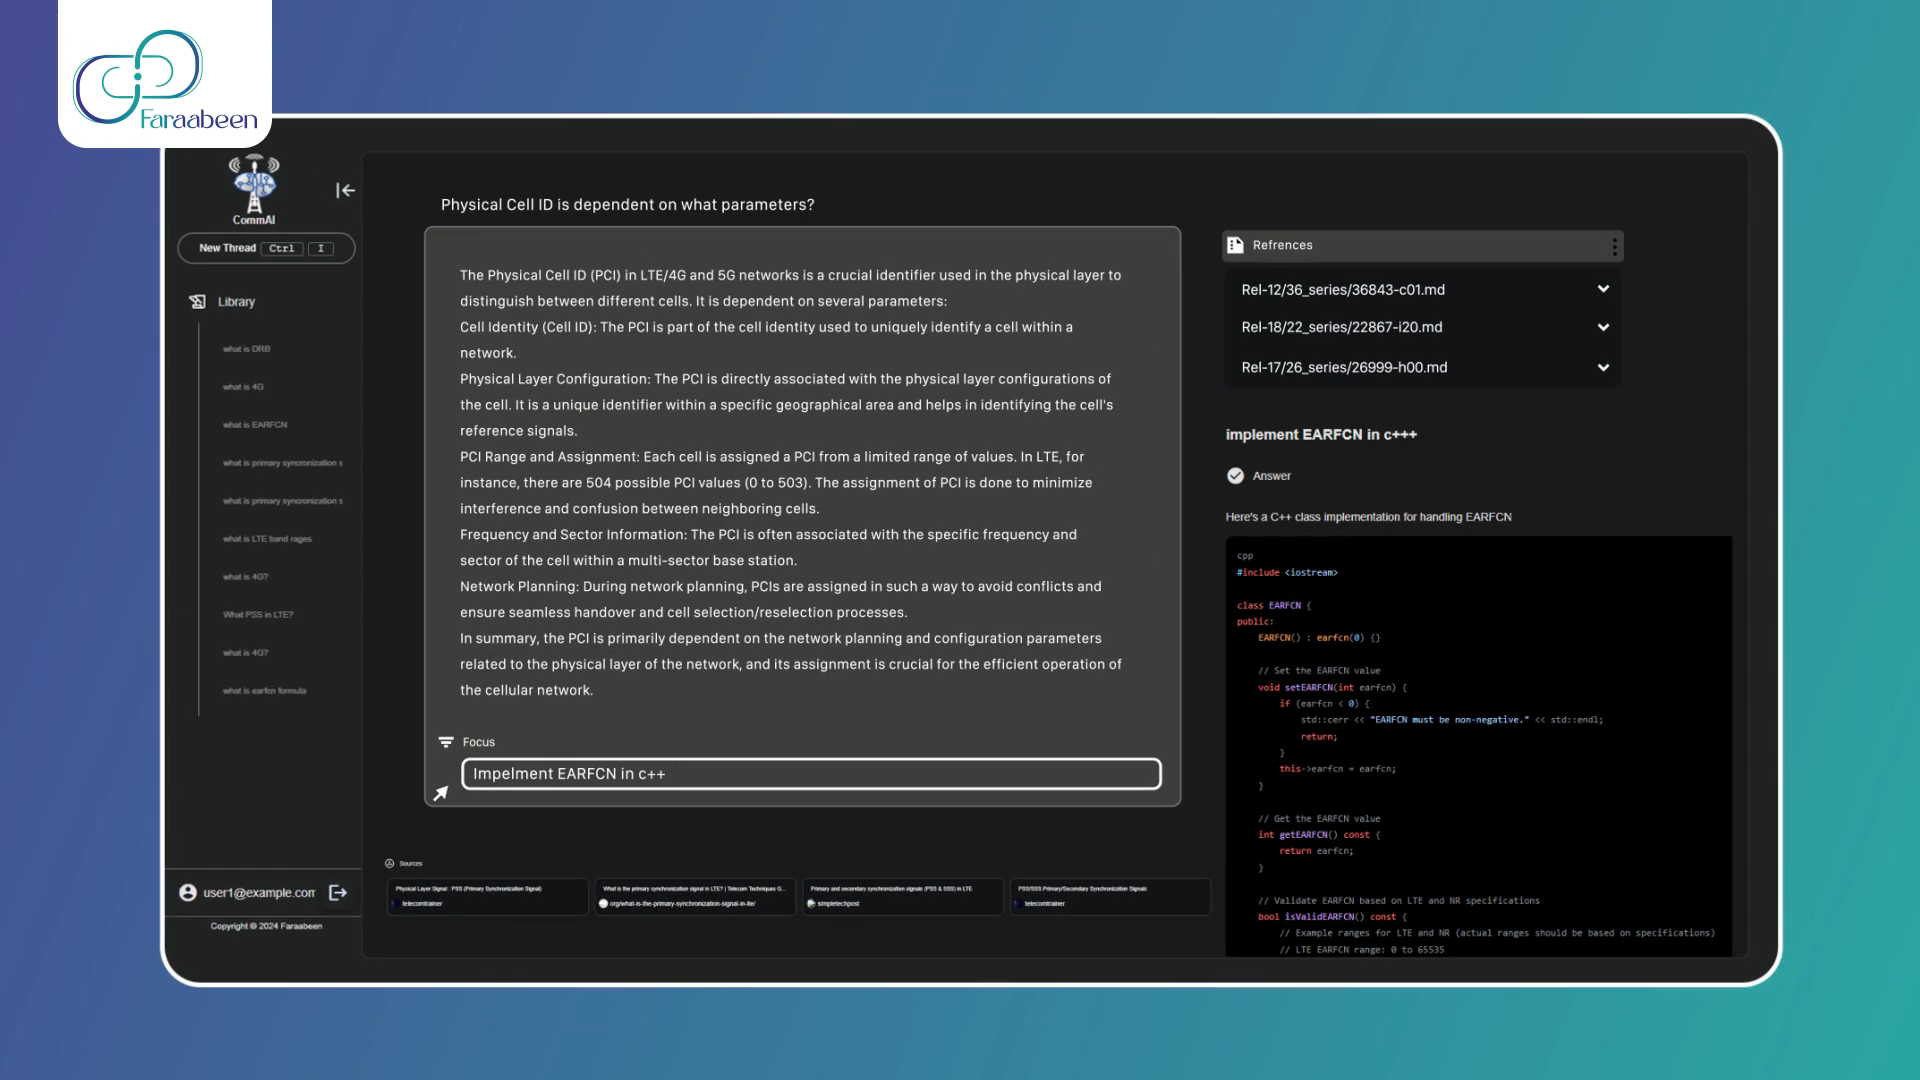
Task: Select the 'what is earfcn formula' thread
Action: pyautogui.click(x=265, y=691)
